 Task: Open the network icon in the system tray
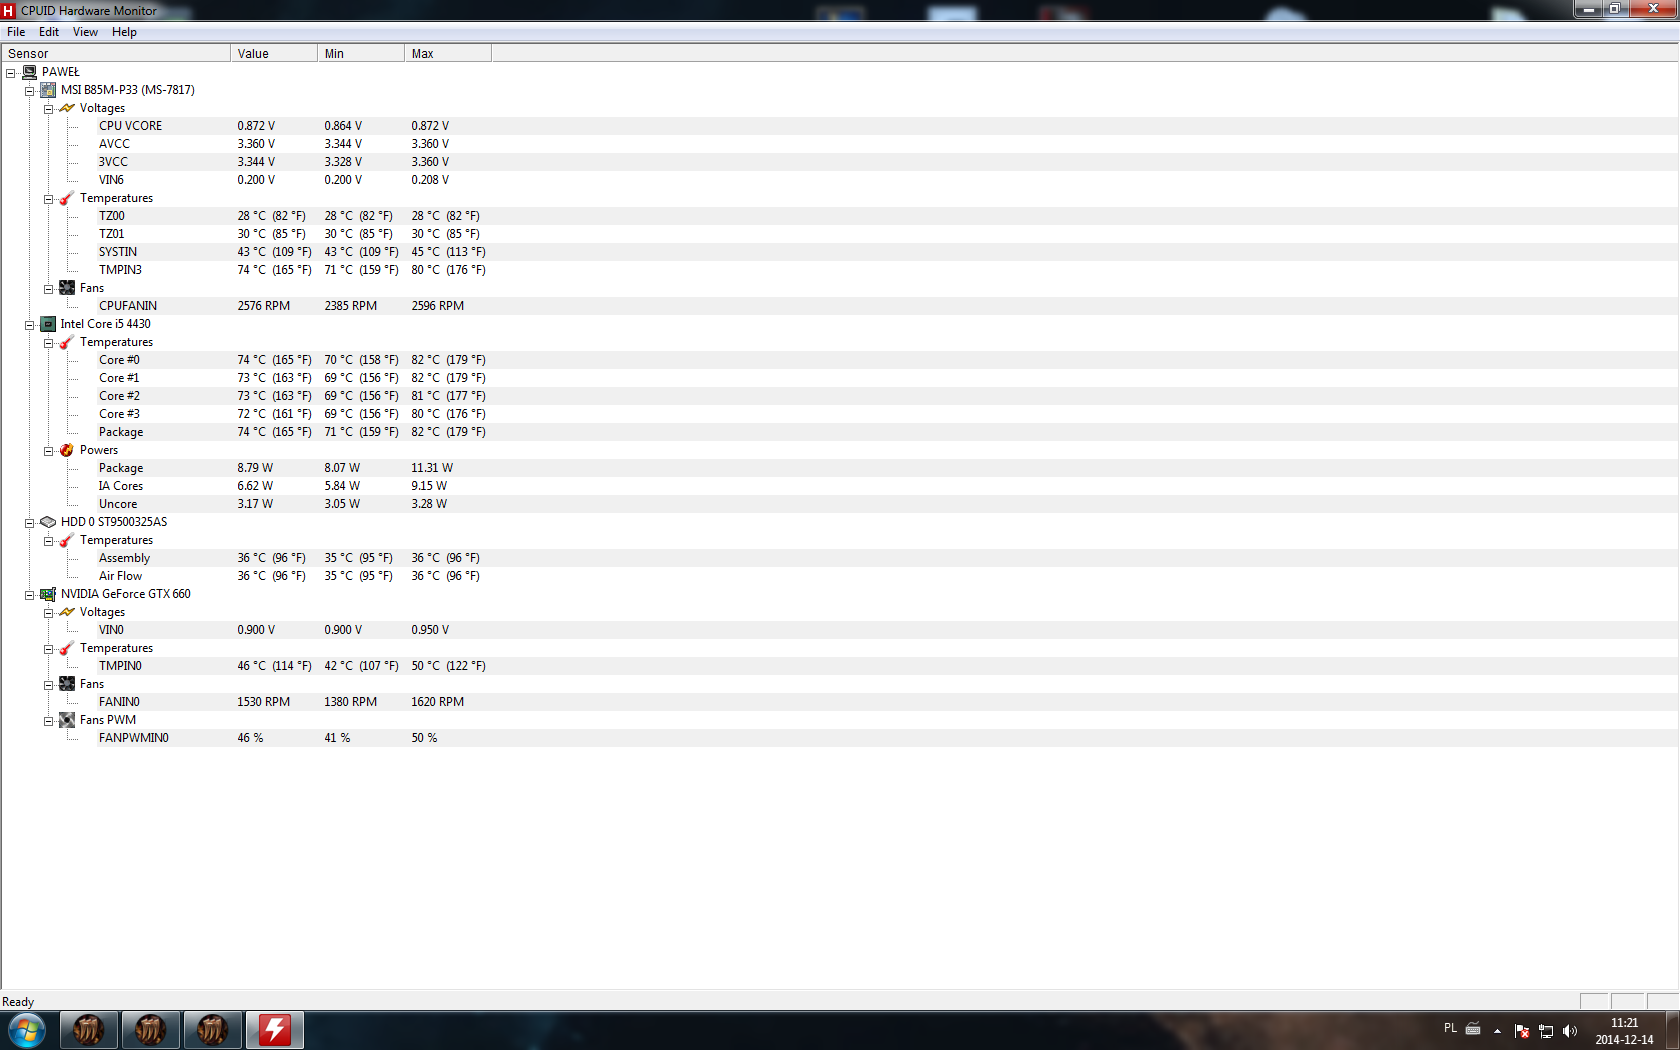(1546, 1031)
